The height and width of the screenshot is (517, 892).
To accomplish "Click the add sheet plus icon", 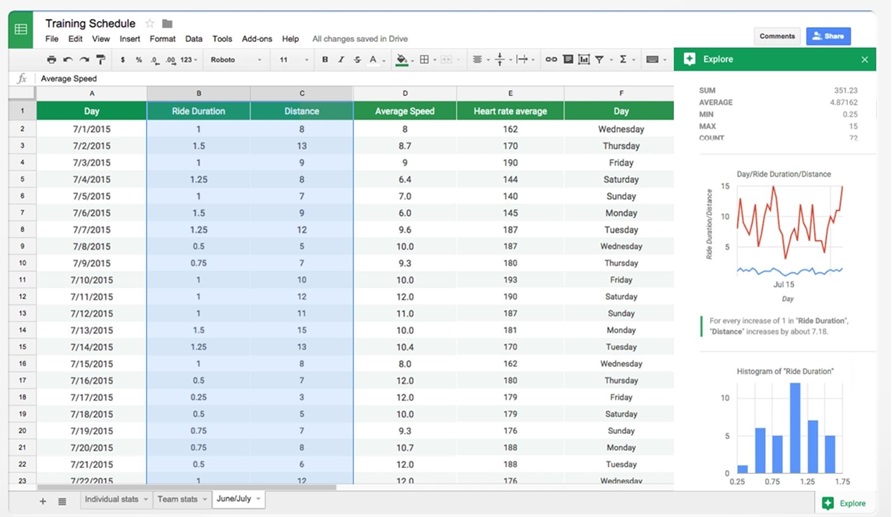I will [x=42, y=501].
